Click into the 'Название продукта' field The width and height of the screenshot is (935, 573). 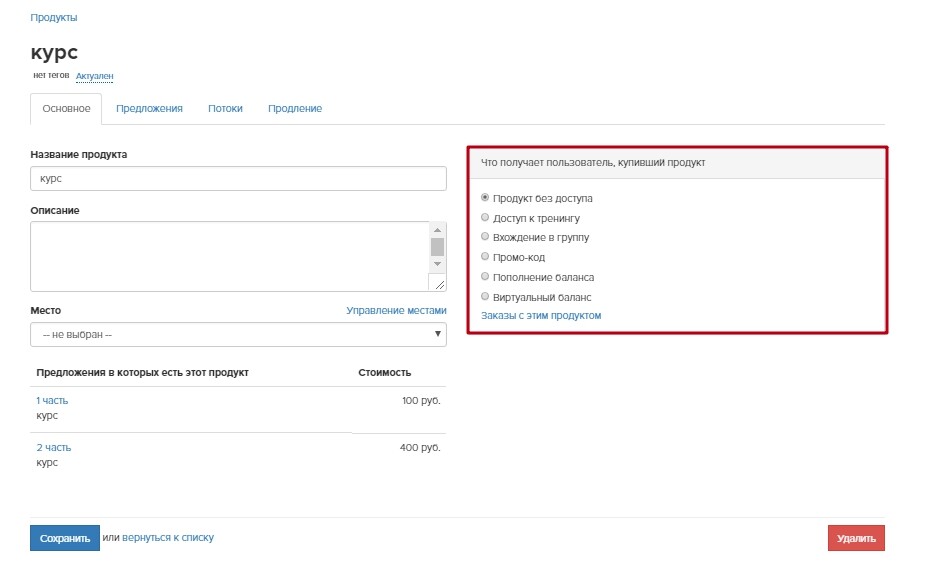[x=238, y=178]
